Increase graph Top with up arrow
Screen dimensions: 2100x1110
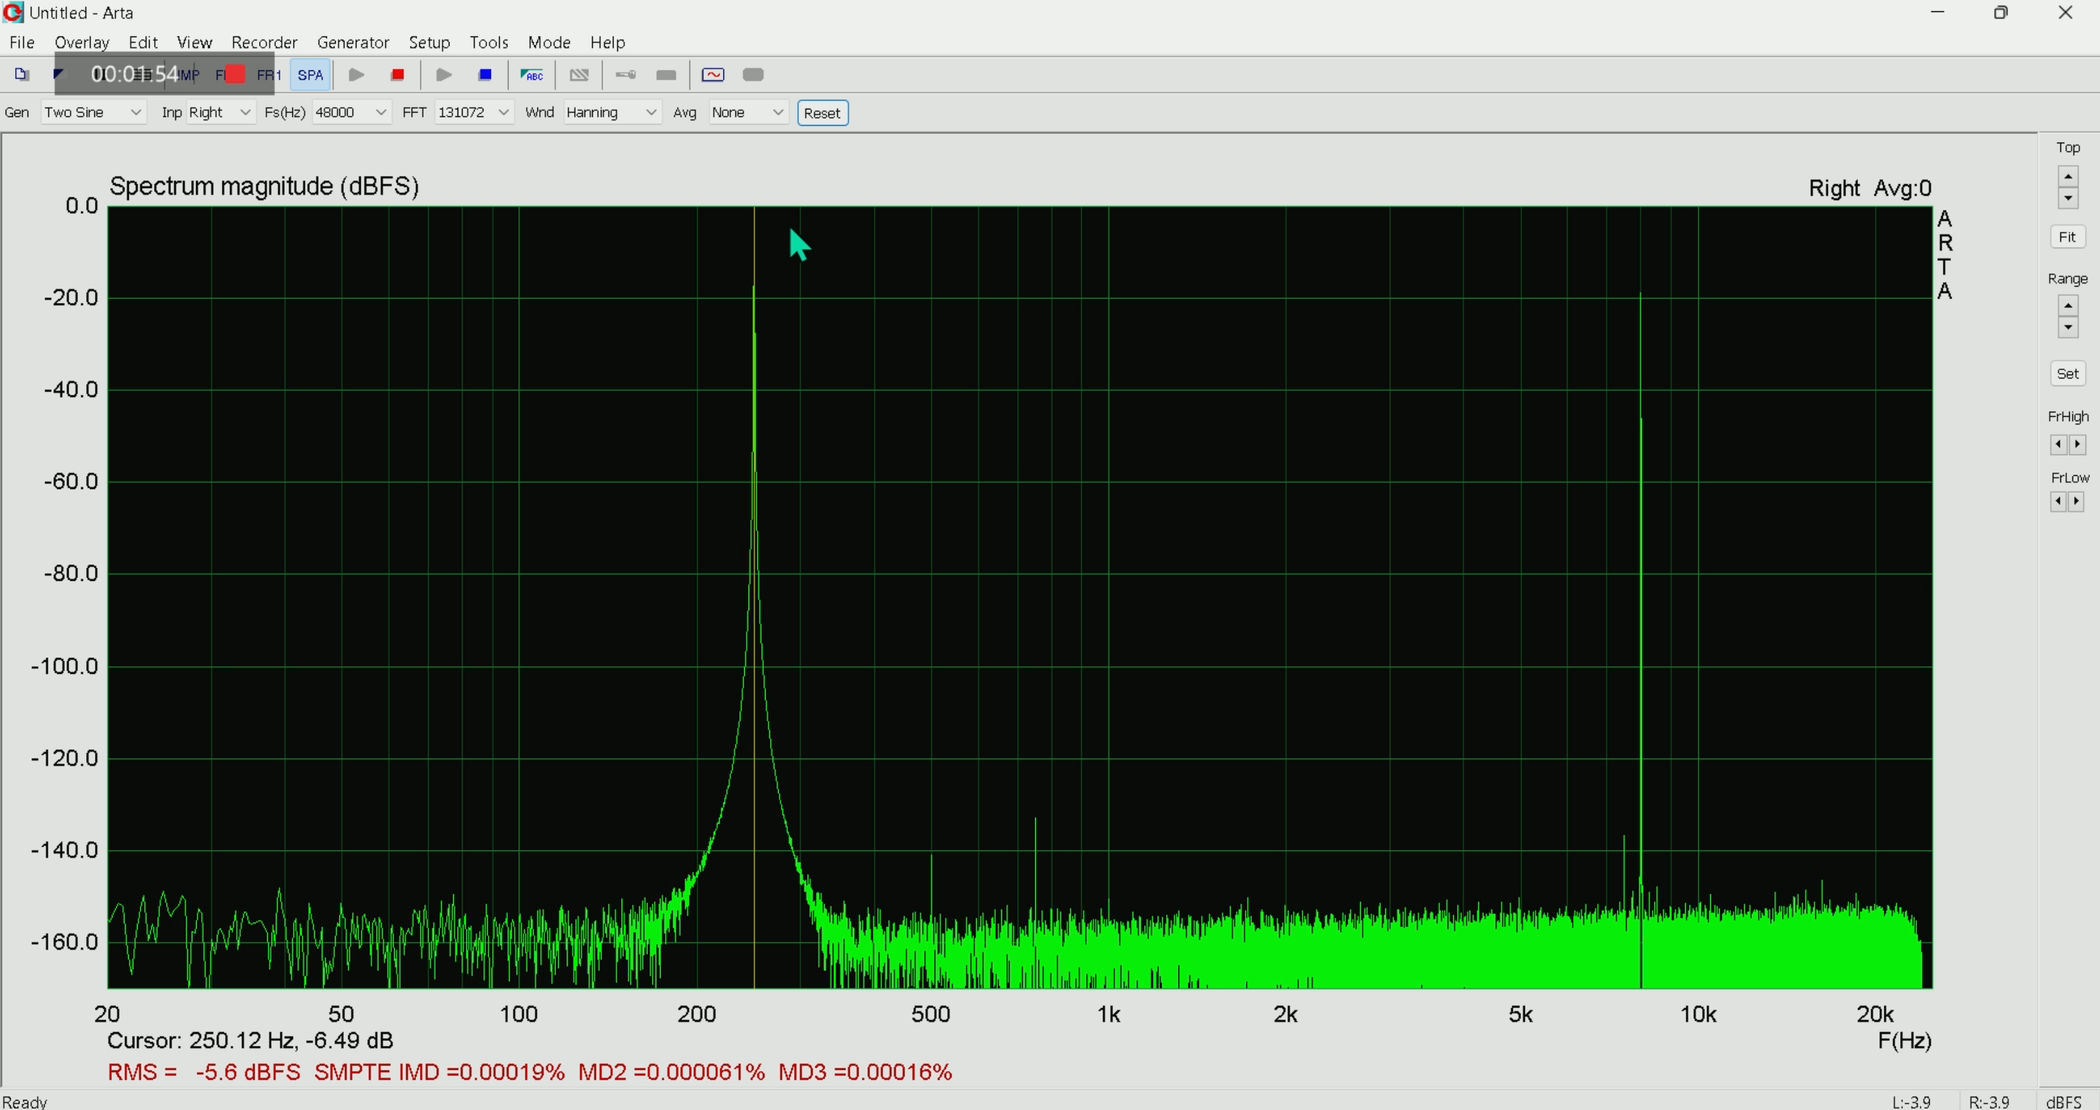(x=2067, y=177)
